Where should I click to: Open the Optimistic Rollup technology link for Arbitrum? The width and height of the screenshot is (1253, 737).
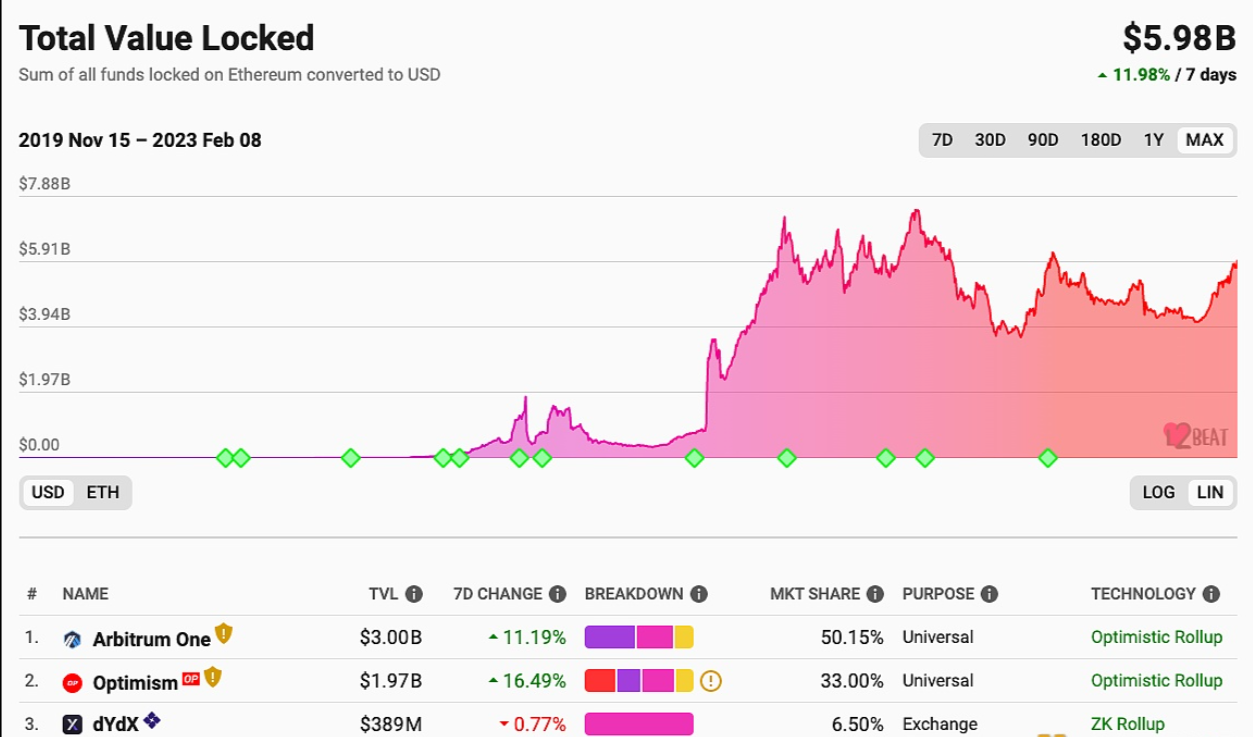pyautogui.click(x=1155, y=636)
